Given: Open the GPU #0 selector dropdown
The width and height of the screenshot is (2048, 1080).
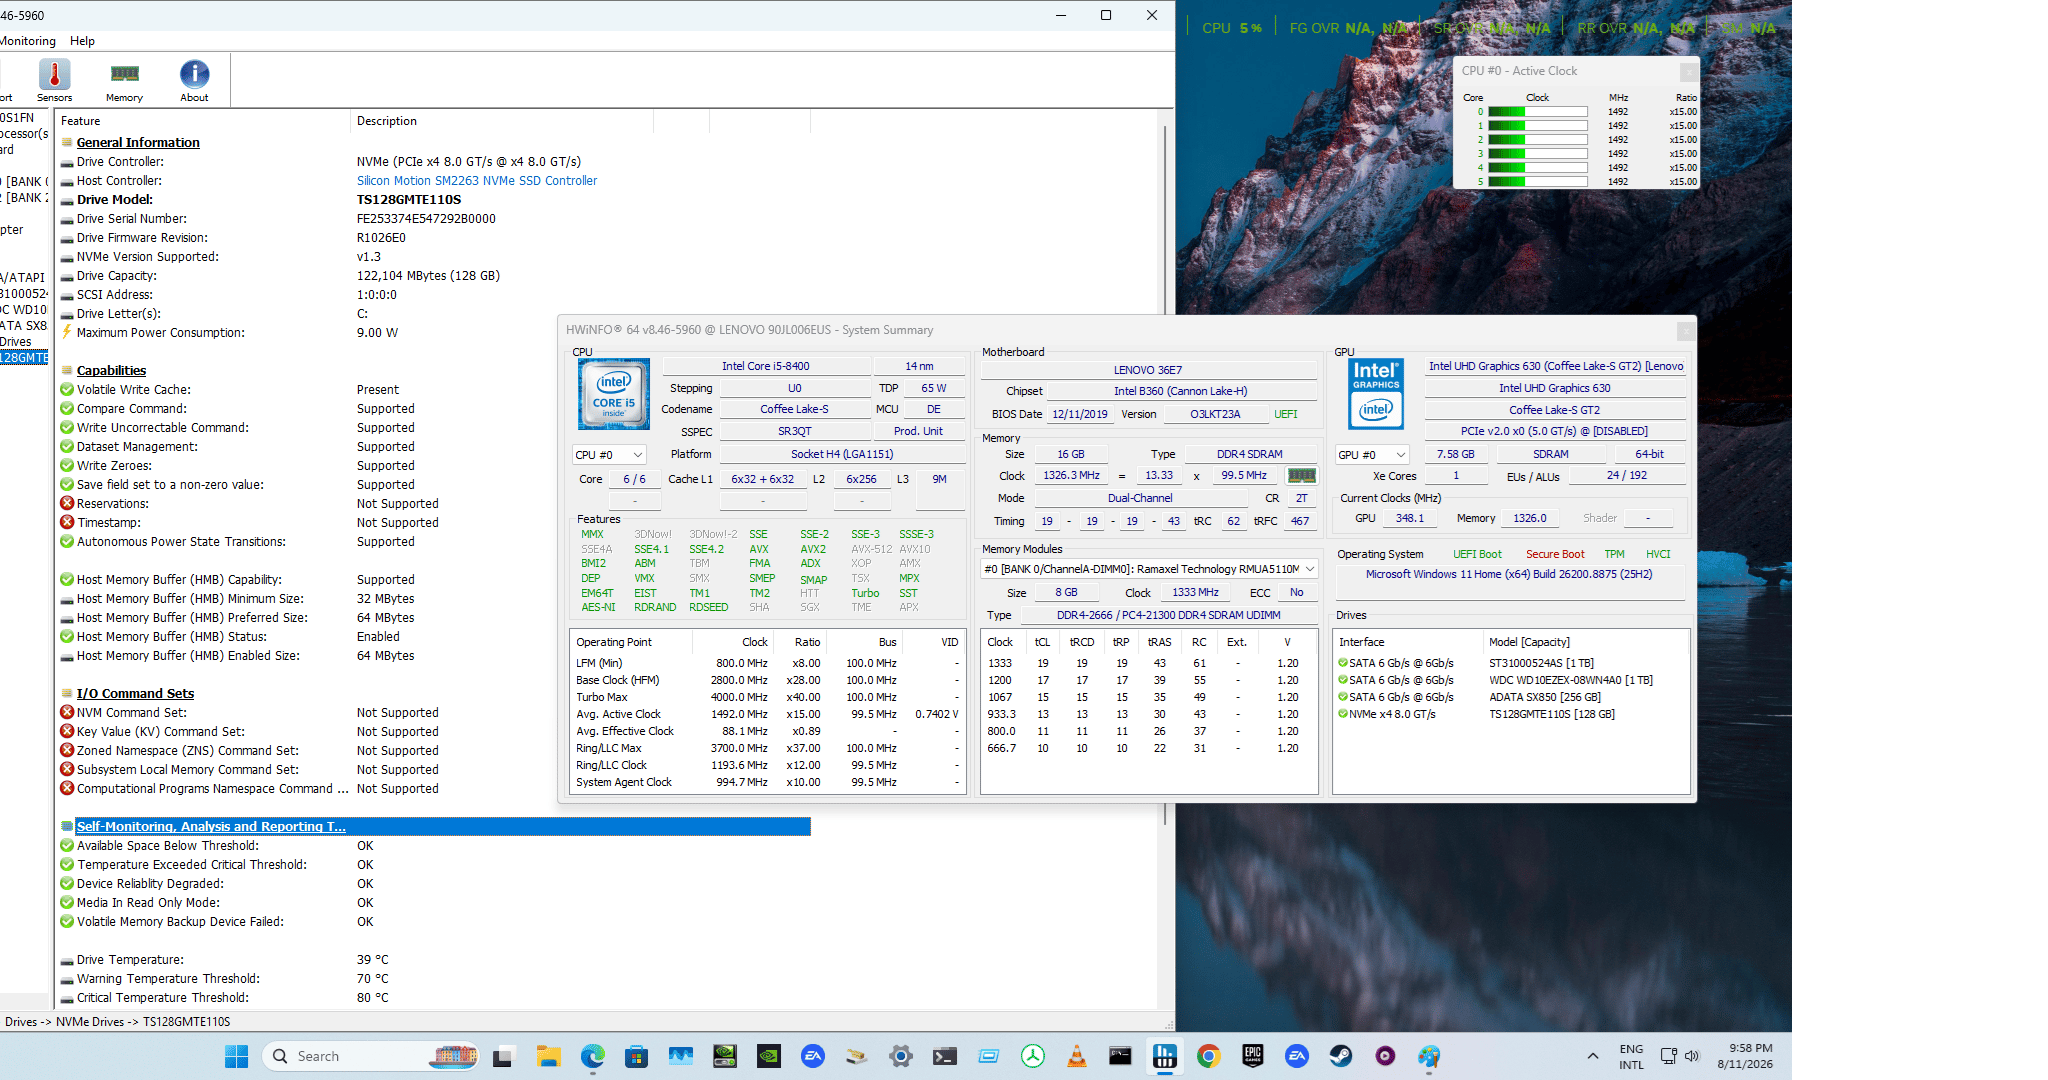Looking at the screenshot, I should (x=1372, y=455).
